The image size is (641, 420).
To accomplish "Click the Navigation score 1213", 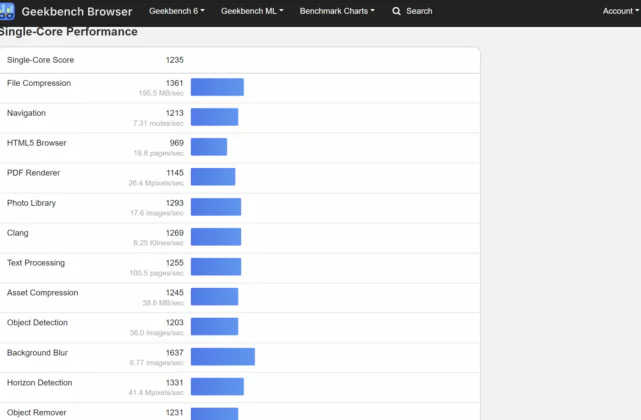I will point(175,113).
